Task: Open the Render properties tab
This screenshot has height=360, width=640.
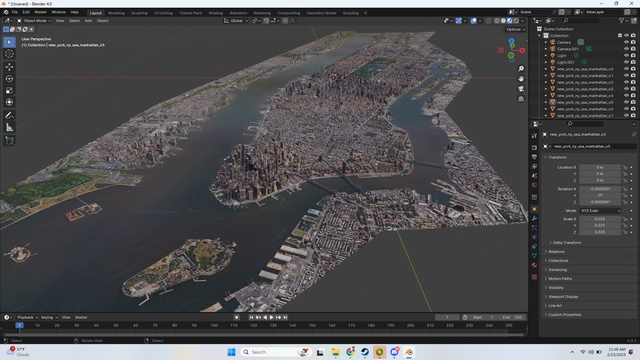Action: coord(534,147)
